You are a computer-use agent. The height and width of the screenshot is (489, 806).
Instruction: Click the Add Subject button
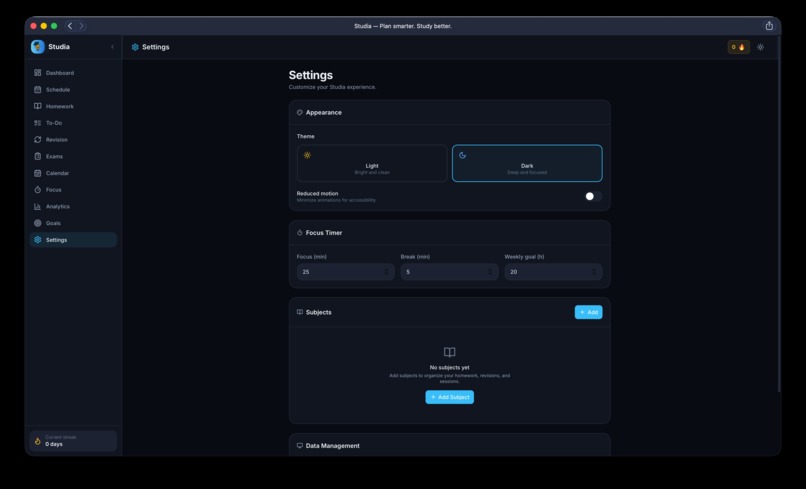tap(449, 397)
